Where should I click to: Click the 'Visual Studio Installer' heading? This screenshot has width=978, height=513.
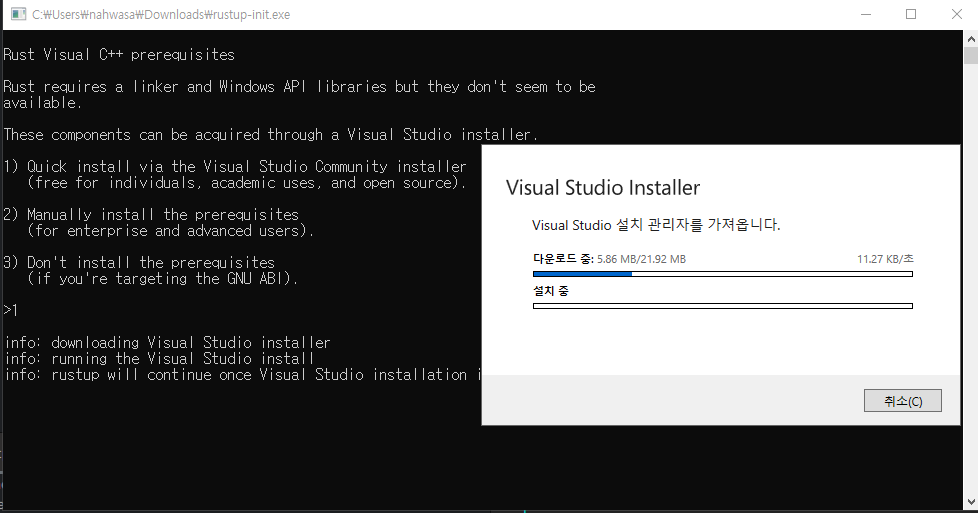tap(603, 188)
